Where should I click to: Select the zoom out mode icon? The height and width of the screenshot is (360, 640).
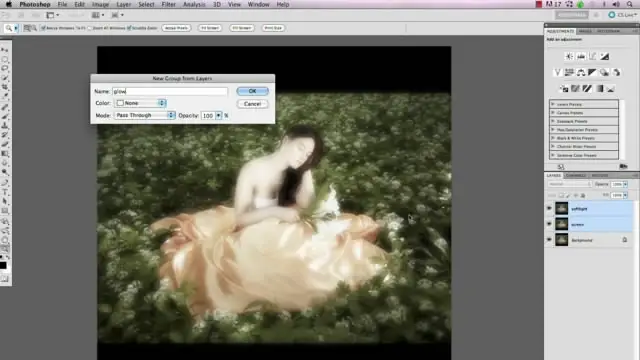pyautogui.click(x=34, y=28)
